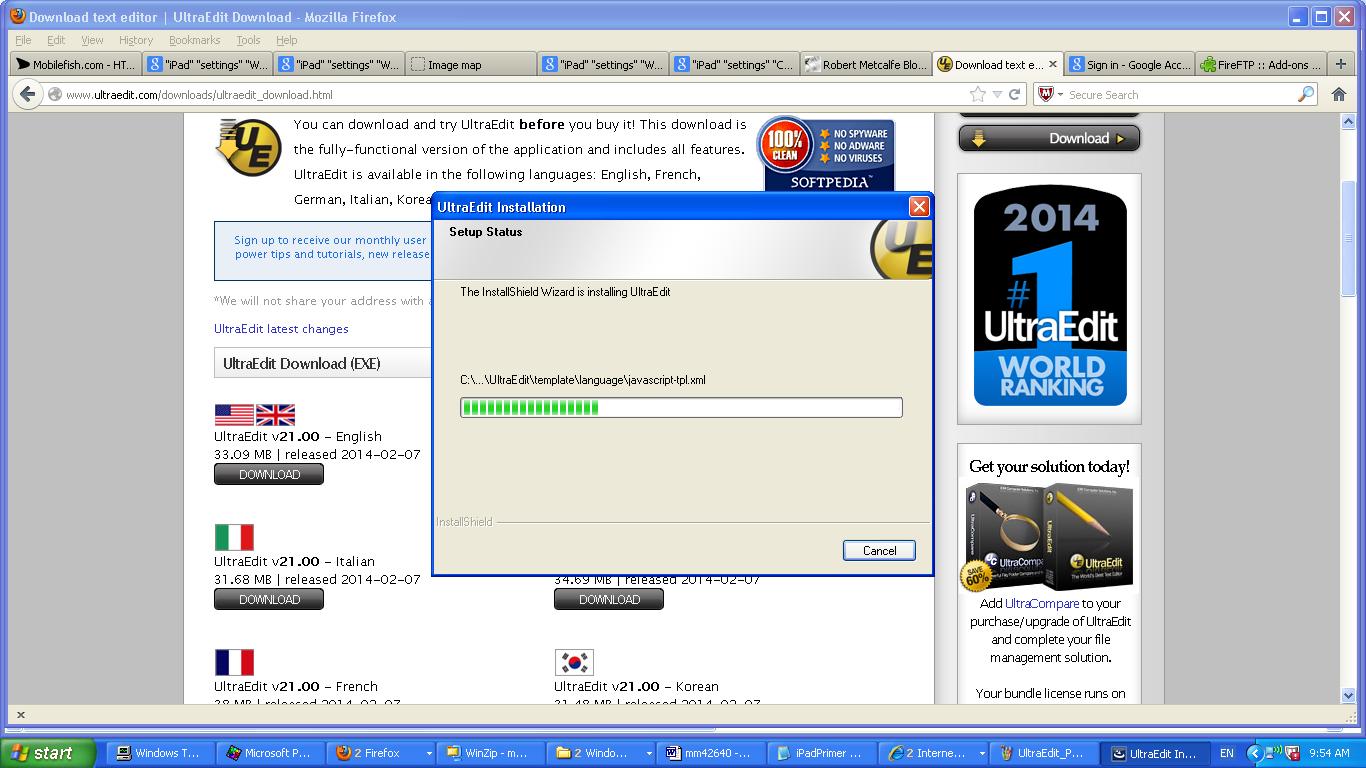The width and height of the screenshot is (1366, 768).
Task: Close the Download text editor tab
Action: pyautogui.click(x=1052, y=64)
